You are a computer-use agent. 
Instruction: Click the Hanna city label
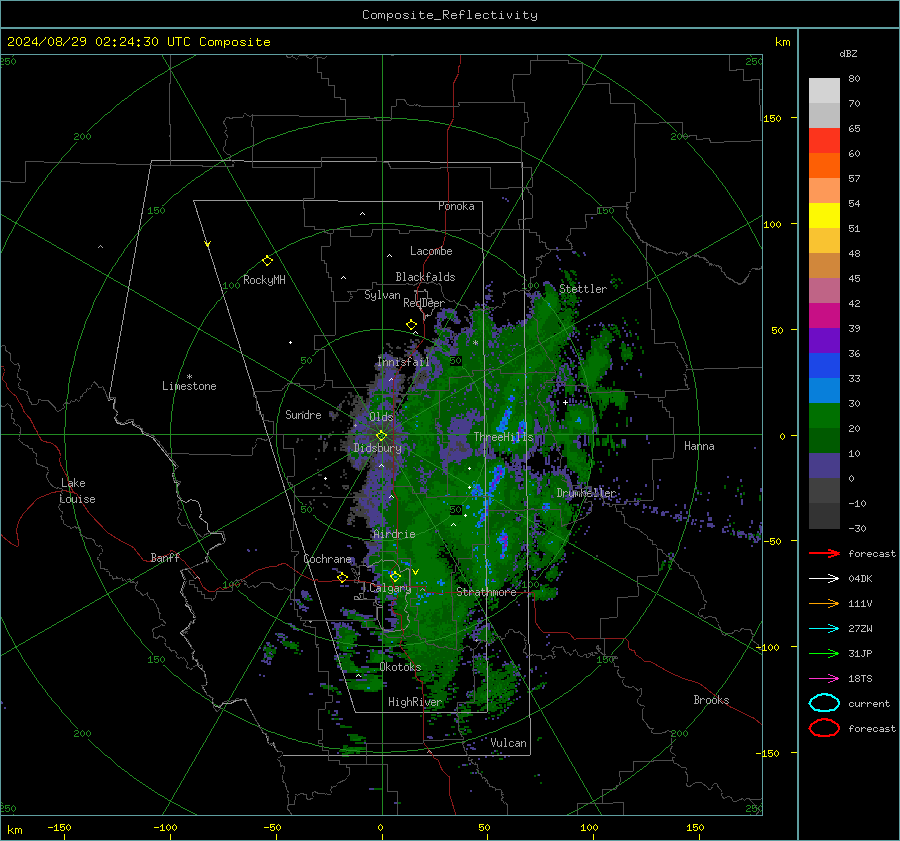[x=699, y=446]
